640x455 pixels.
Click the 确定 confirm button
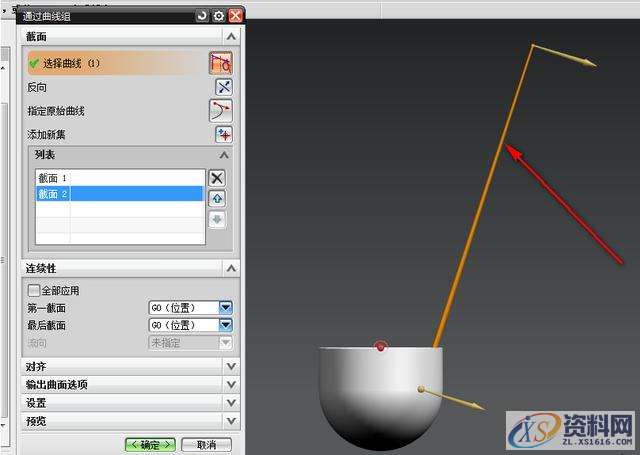pos(150,444)
